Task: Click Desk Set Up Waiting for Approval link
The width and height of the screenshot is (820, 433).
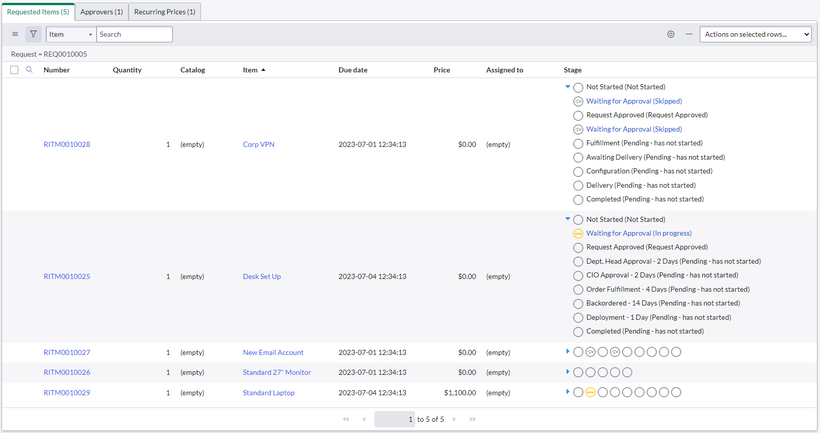Action: (639, 233)
